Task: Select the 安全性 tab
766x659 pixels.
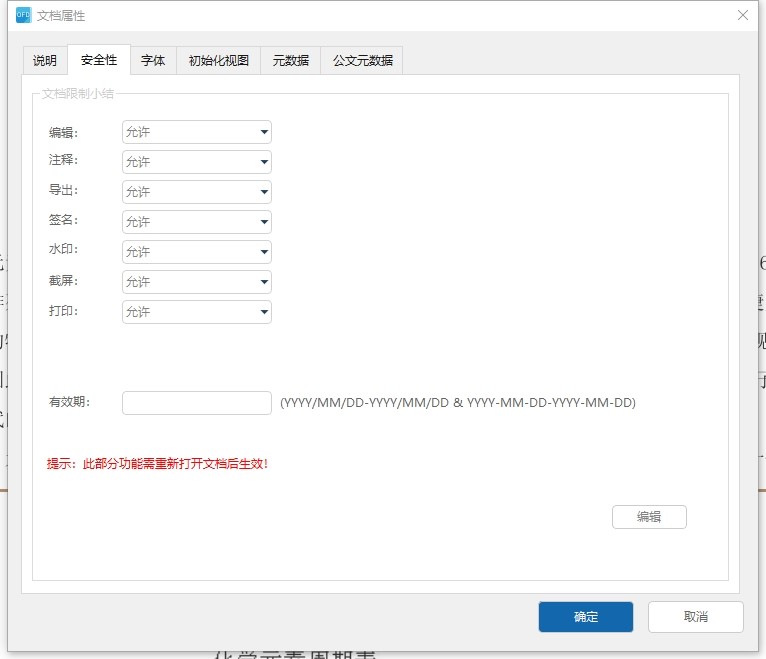Action: [x=99, y=60]
